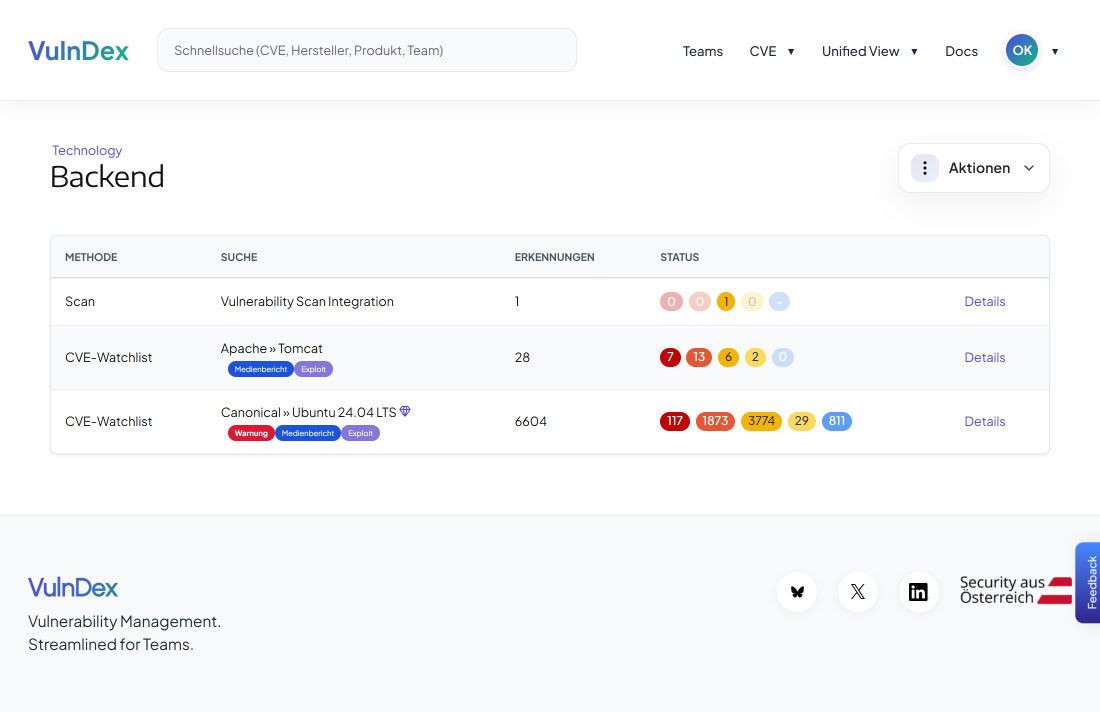
Task: Open the Docs menu item
Action: (961, 51)
